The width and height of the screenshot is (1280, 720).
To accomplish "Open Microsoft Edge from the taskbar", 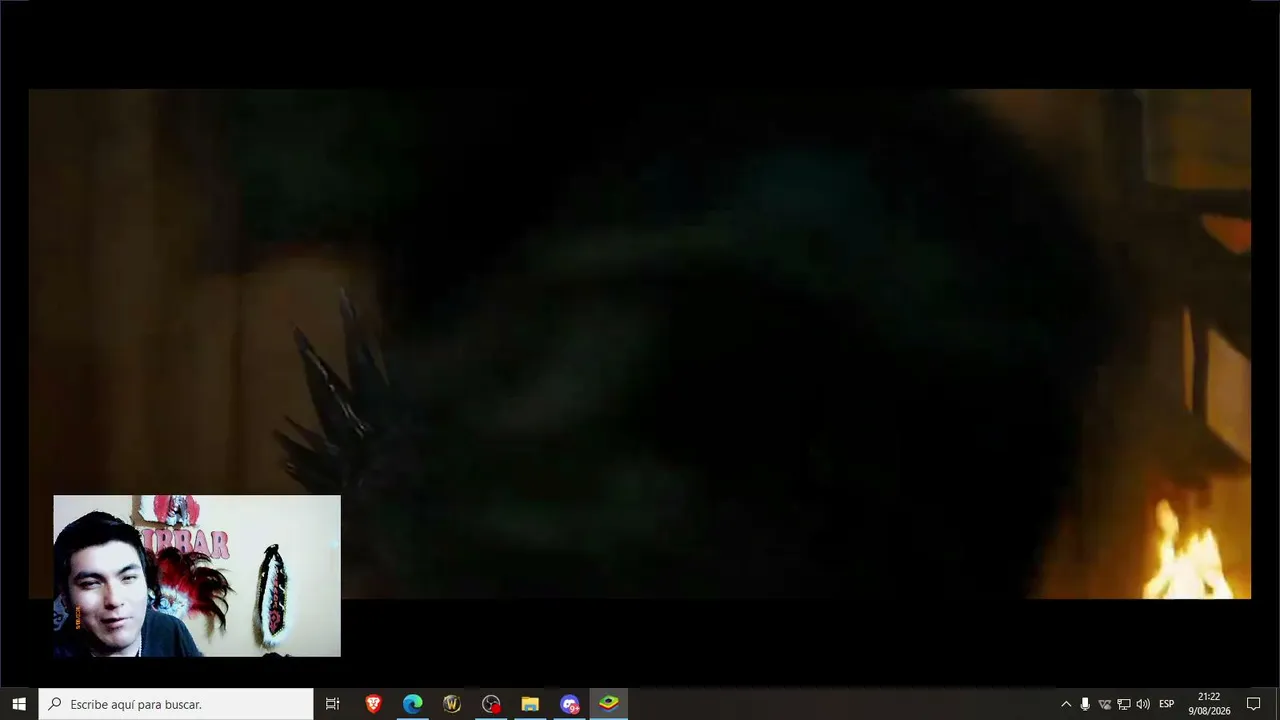I will pyautogui.click(x=412, y=704).
